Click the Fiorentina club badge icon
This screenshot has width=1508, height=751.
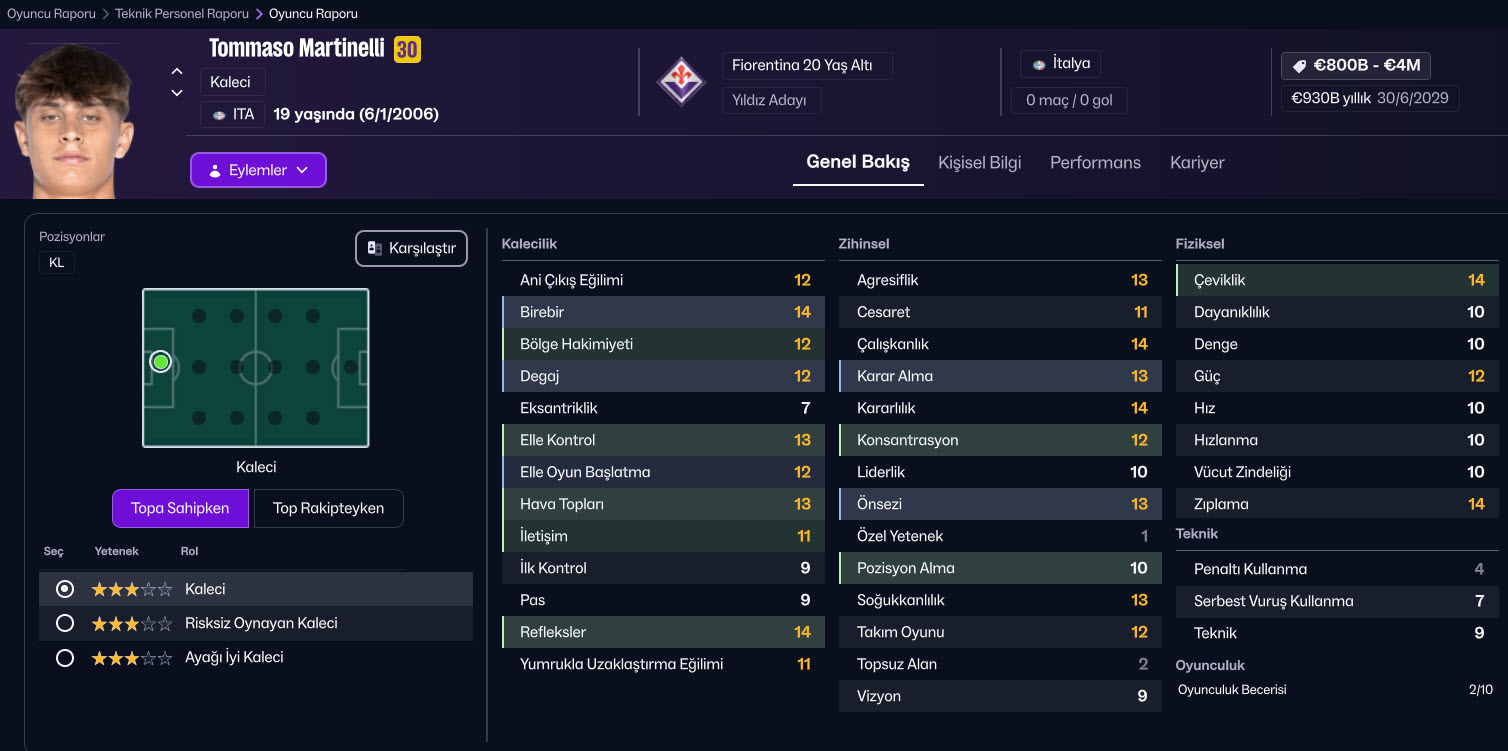[x=681, y=81]
